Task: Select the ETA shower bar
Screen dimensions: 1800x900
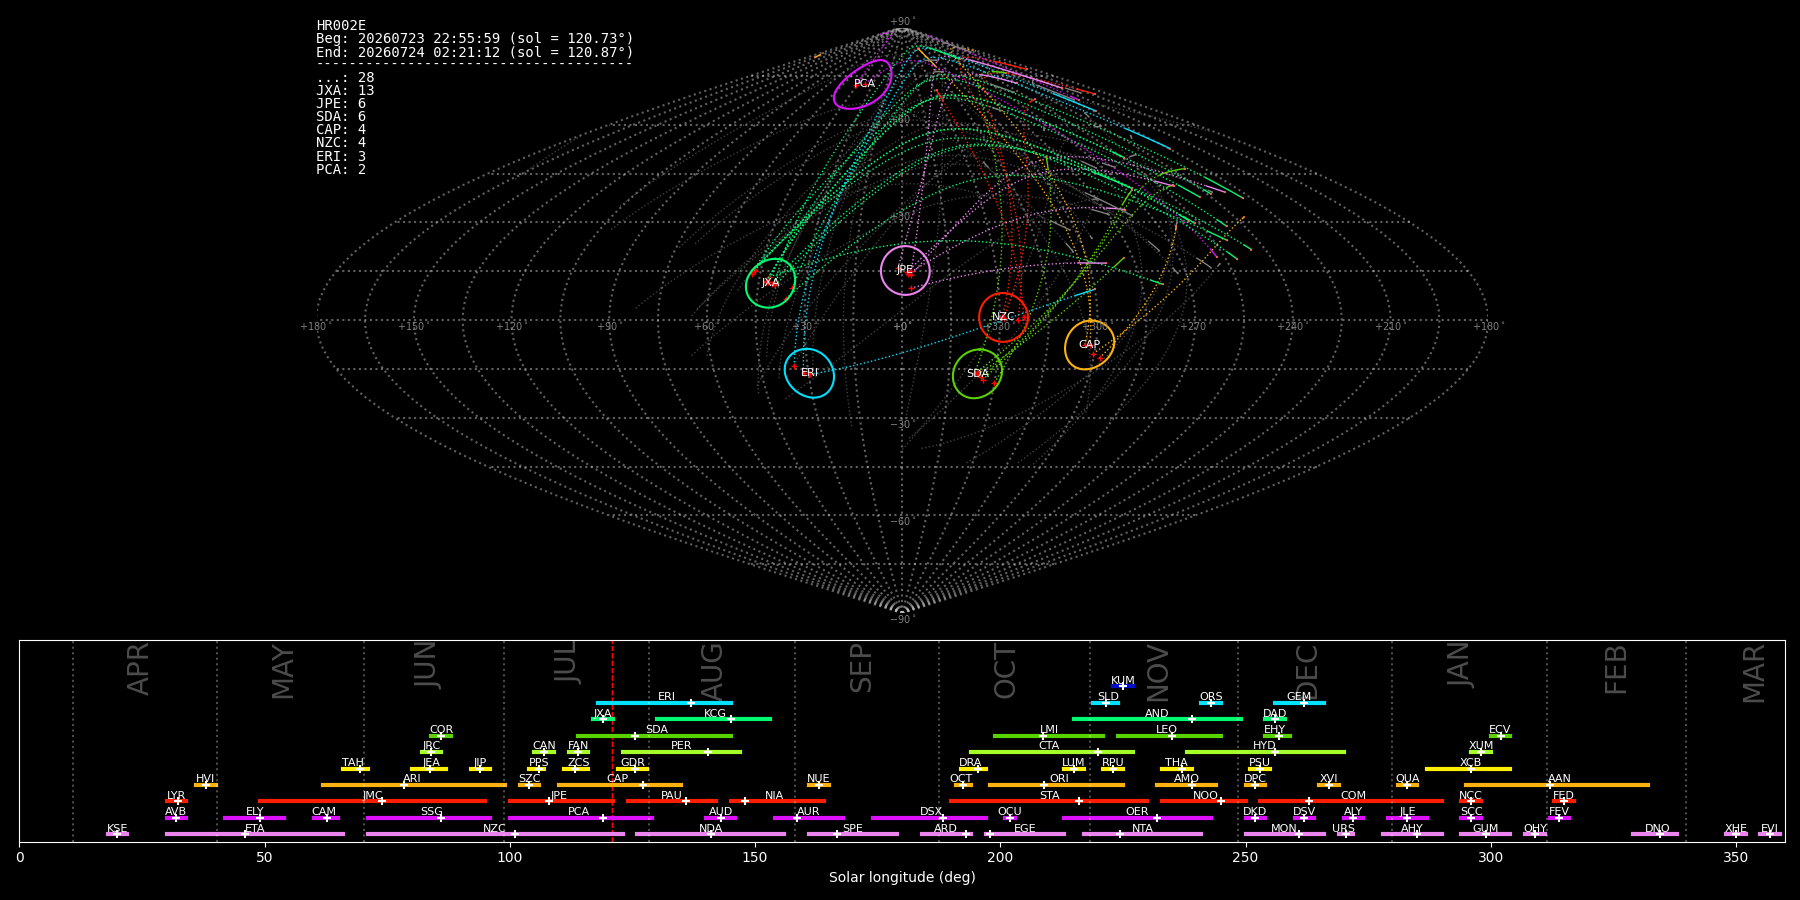Action: tap(255, 834)
